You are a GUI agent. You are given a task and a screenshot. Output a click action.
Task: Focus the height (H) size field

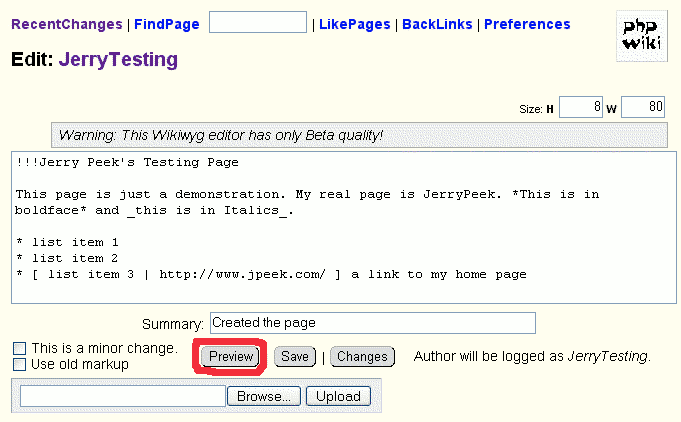[x=581, y=108]
